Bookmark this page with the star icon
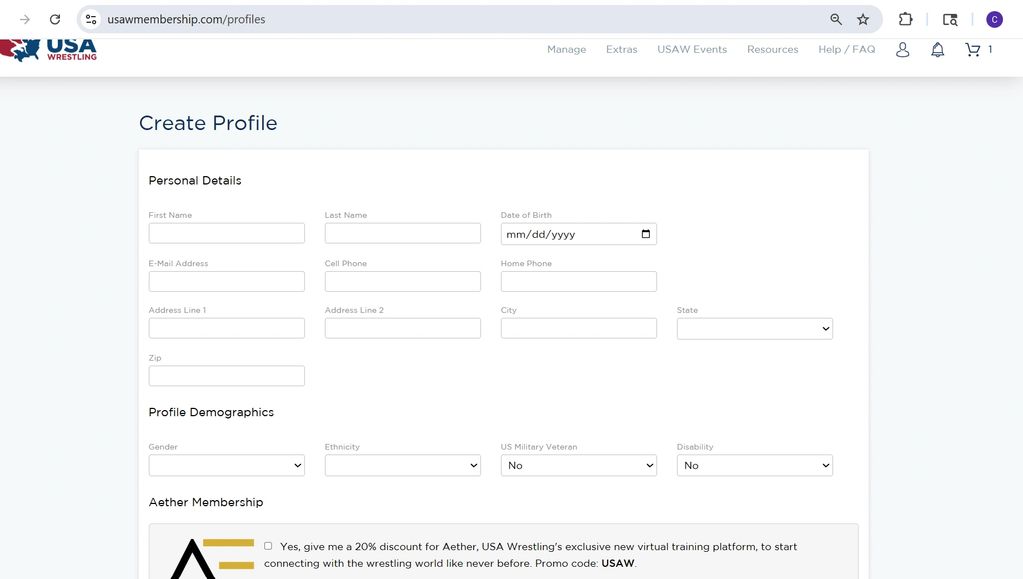This screenshot has height=579, width=1023. pyautogui.click(x=863, y=19)
